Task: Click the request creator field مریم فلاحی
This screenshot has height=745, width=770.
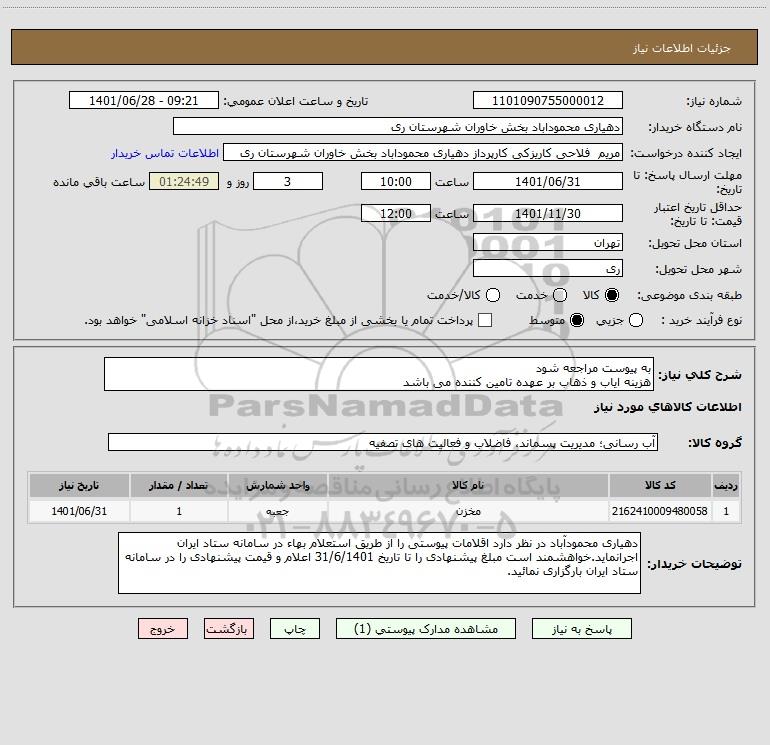Action: (423, 153)
